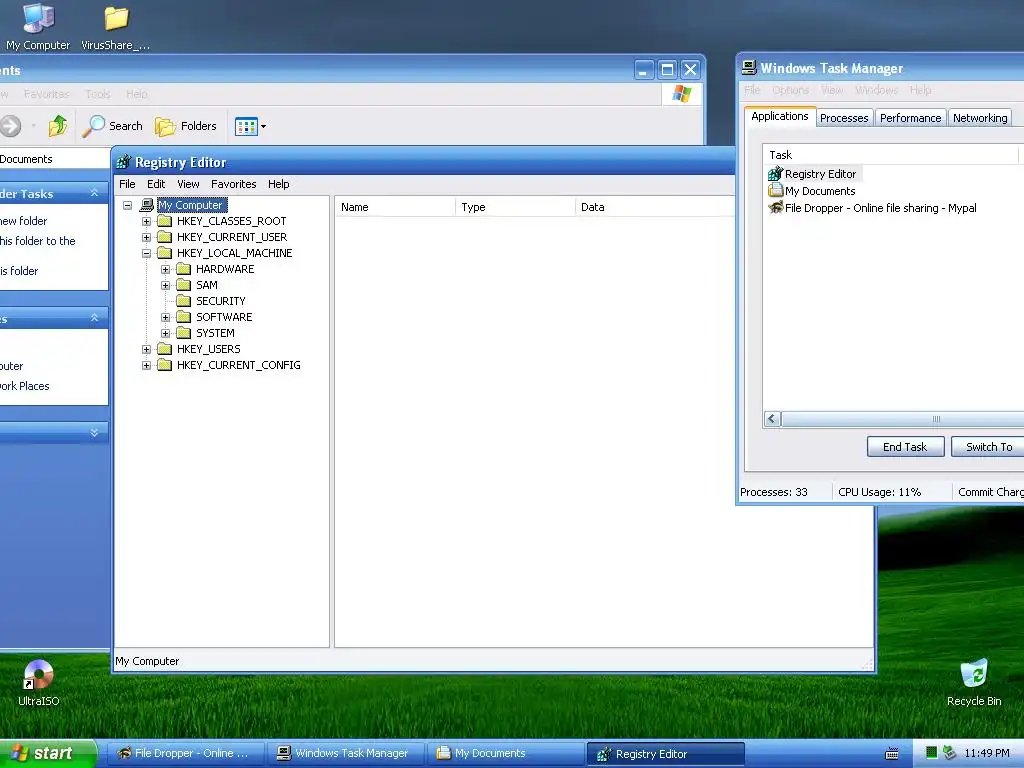
Task: Open the Registry Editor Help menu
Action: pyautogui.click(x=279, y=184)
